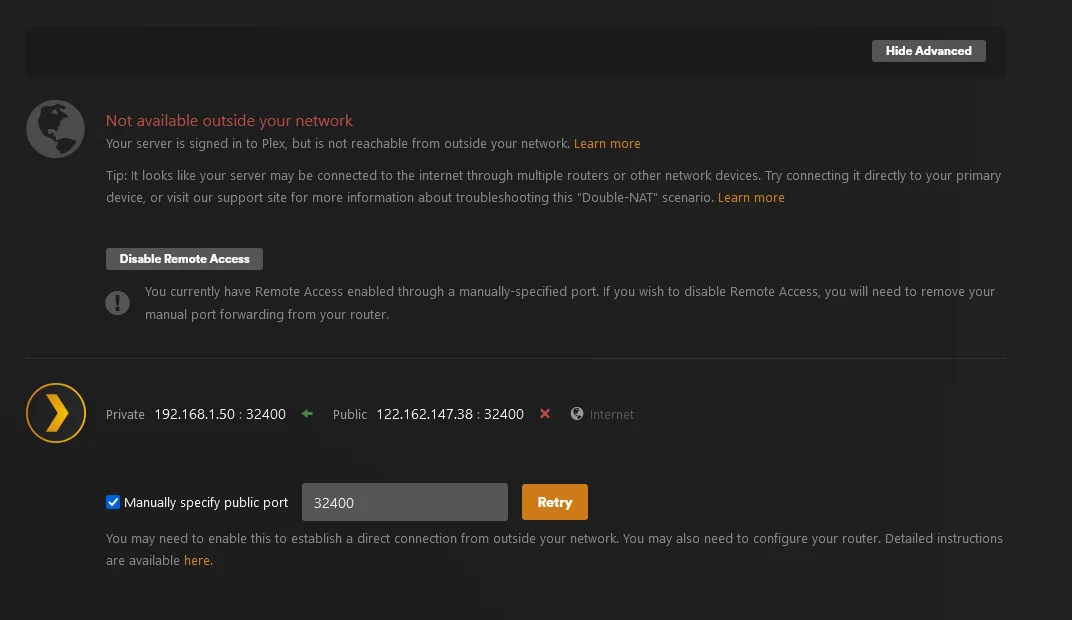Click the private address 192.168.1.50 : 32400

point(220,414)
